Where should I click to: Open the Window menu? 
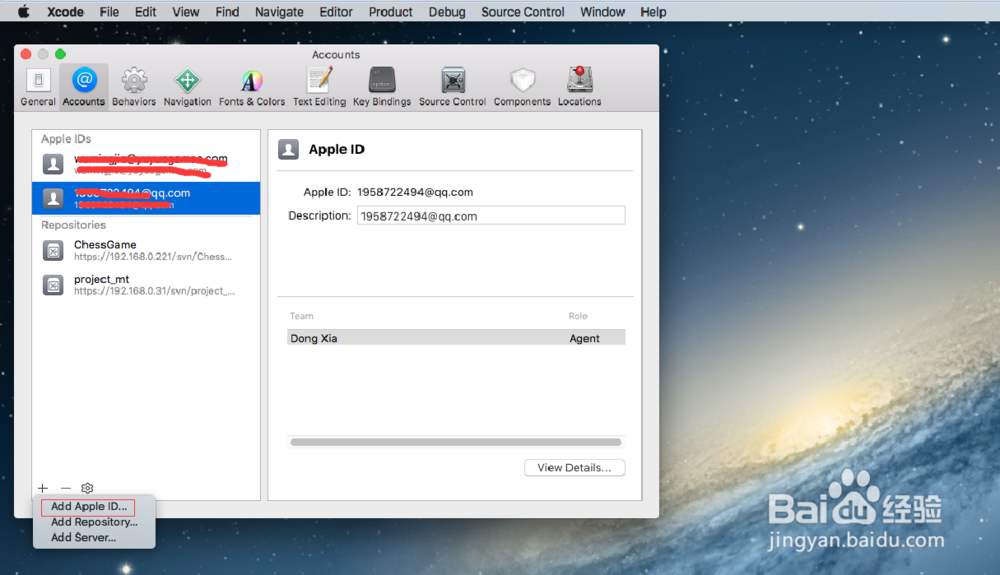(x=602, y=11)
